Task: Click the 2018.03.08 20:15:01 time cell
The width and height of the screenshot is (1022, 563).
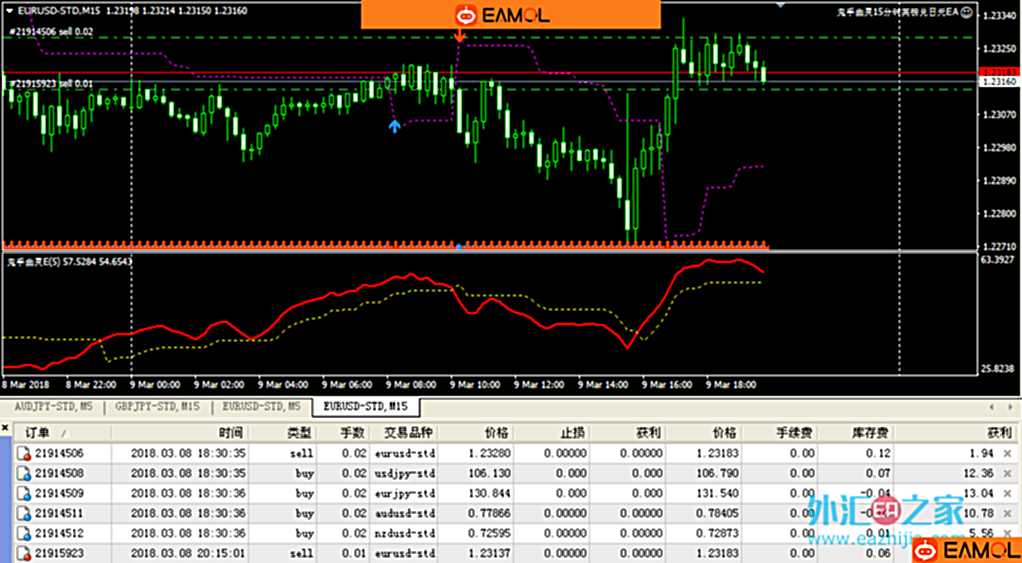Action: pos(188,555)
